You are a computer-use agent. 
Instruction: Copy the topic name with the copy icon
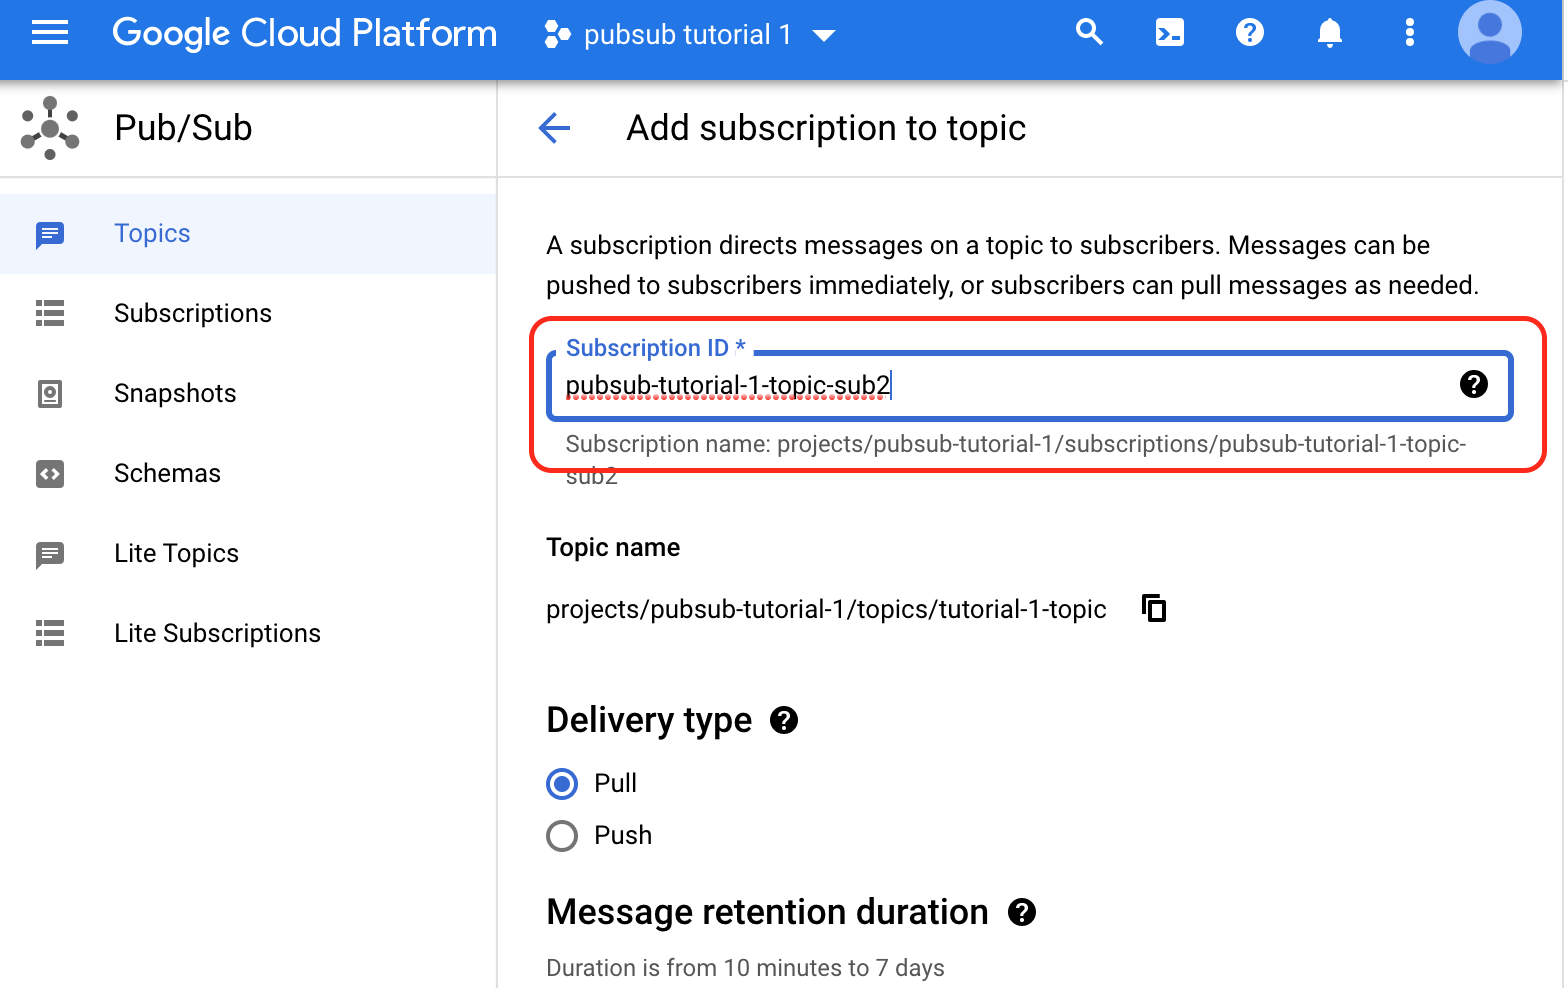(x=1154, y=608)
